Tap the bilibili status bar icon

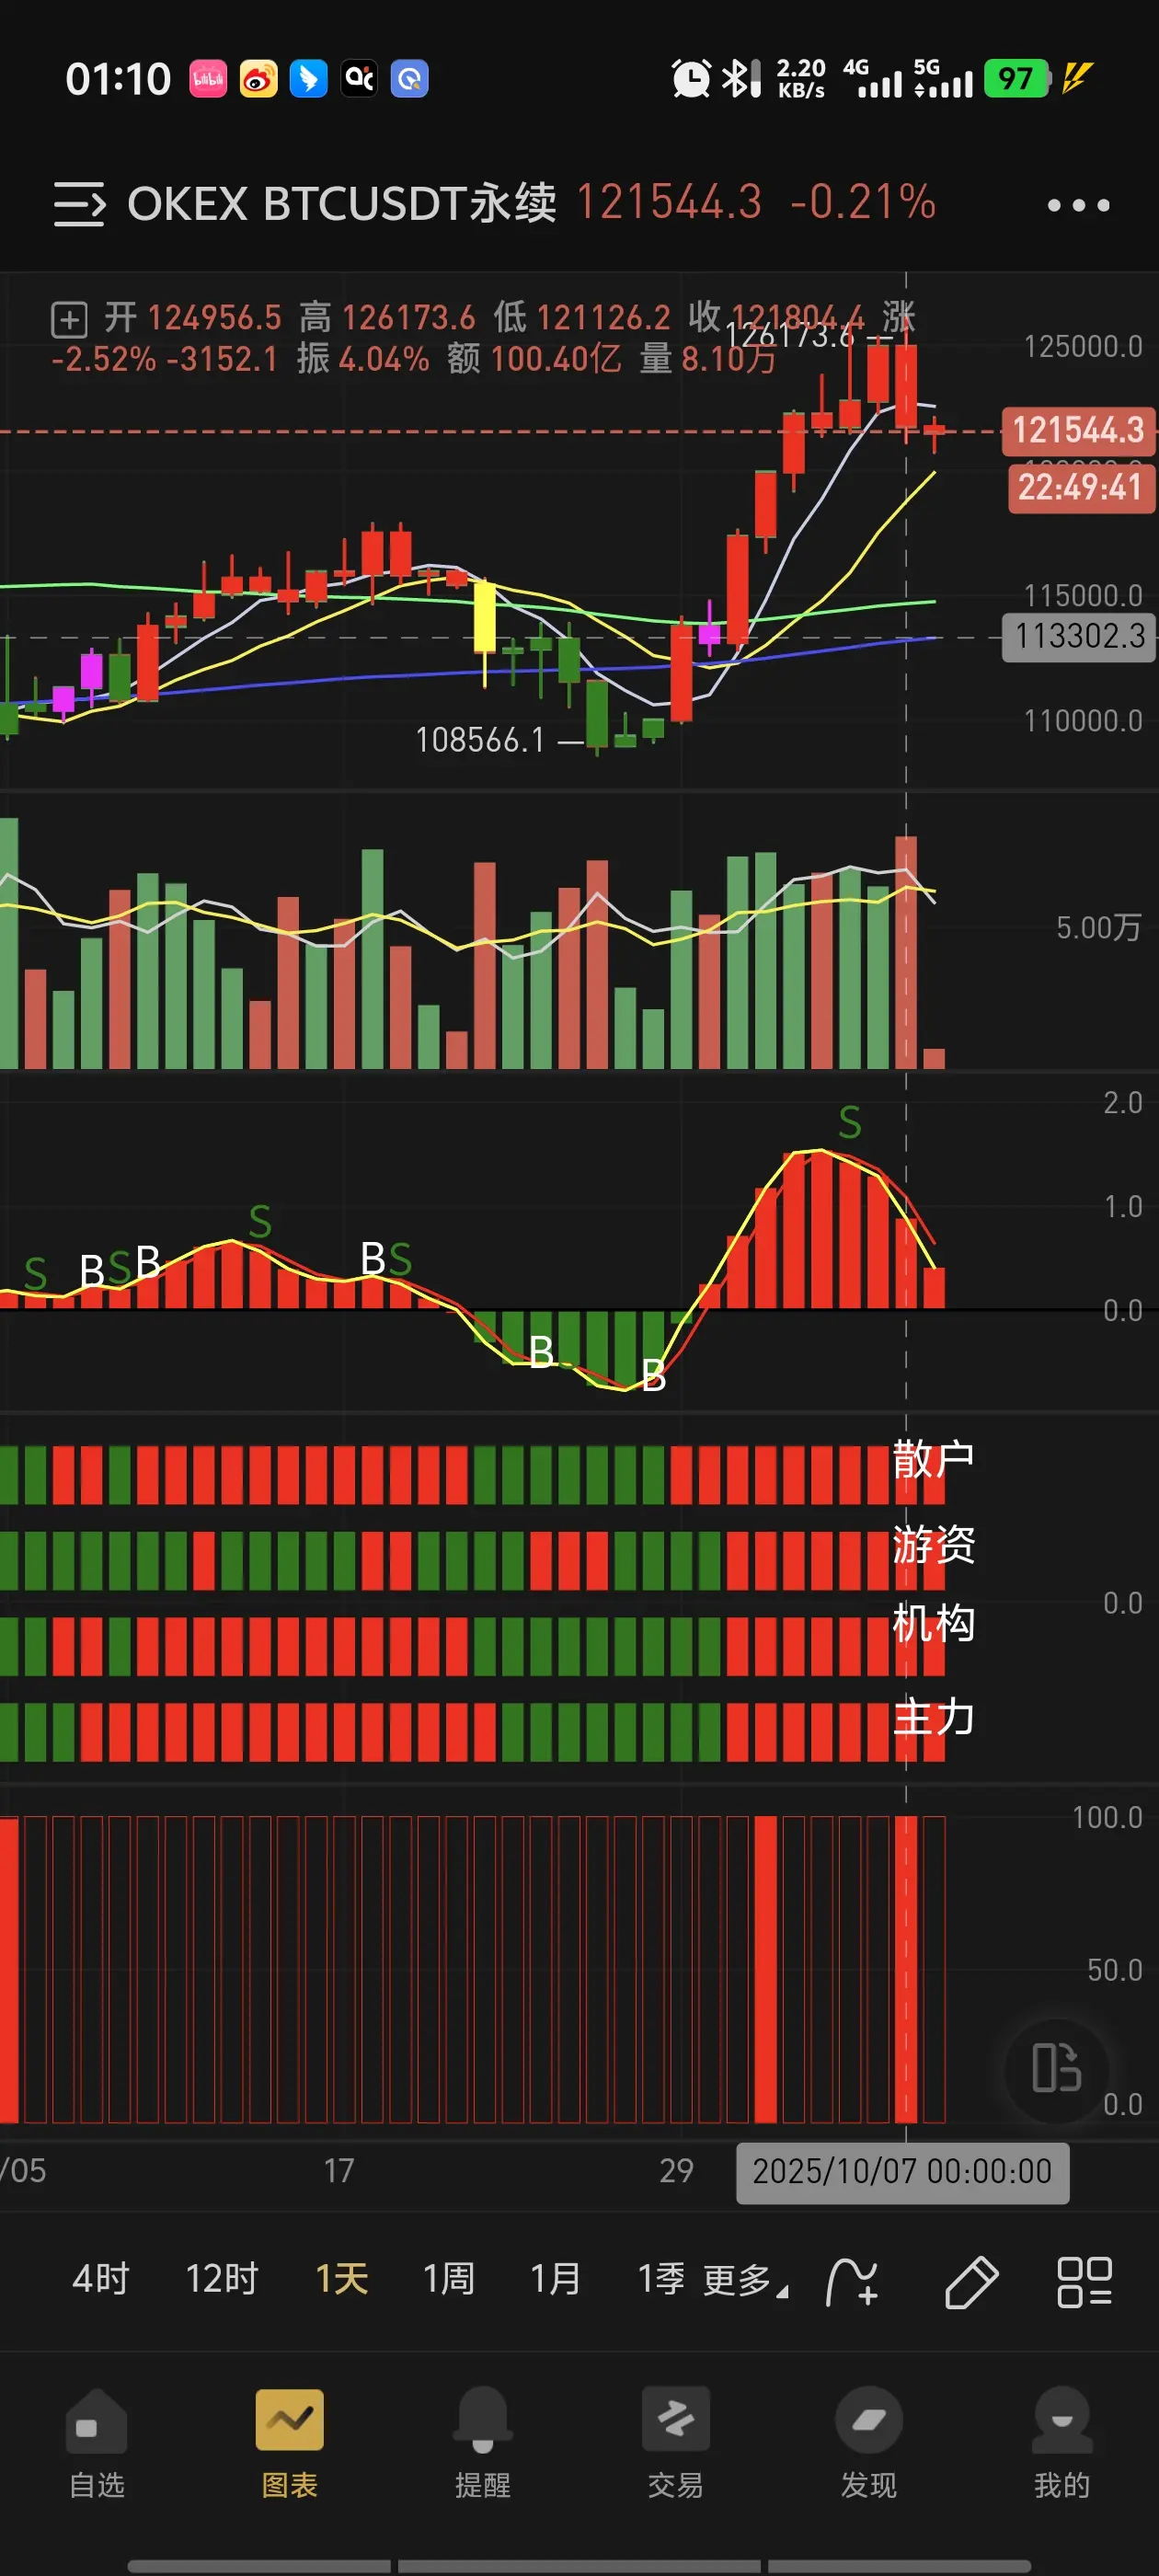pyautogui.click(x=208, y=79)
